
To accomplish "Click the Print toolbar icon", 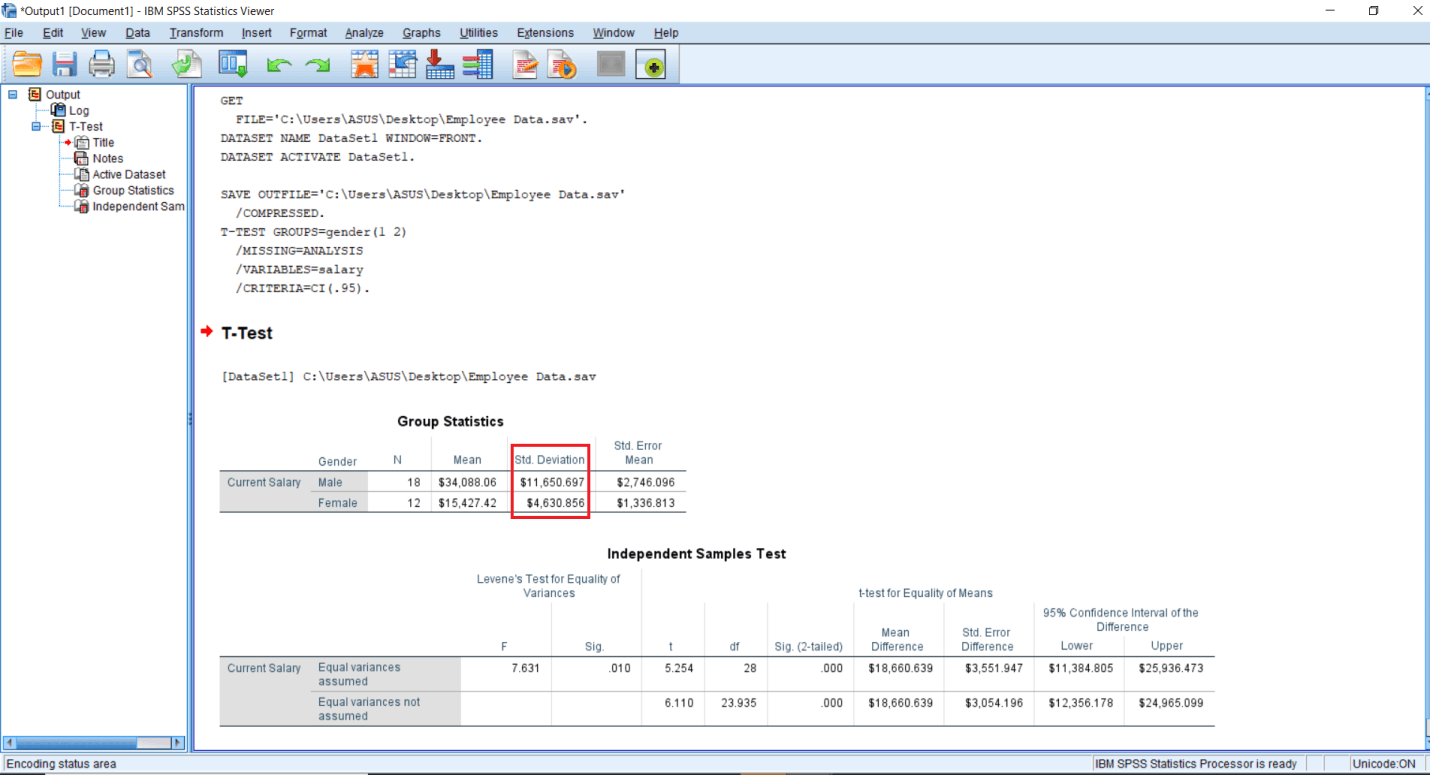I will [102, 66].
